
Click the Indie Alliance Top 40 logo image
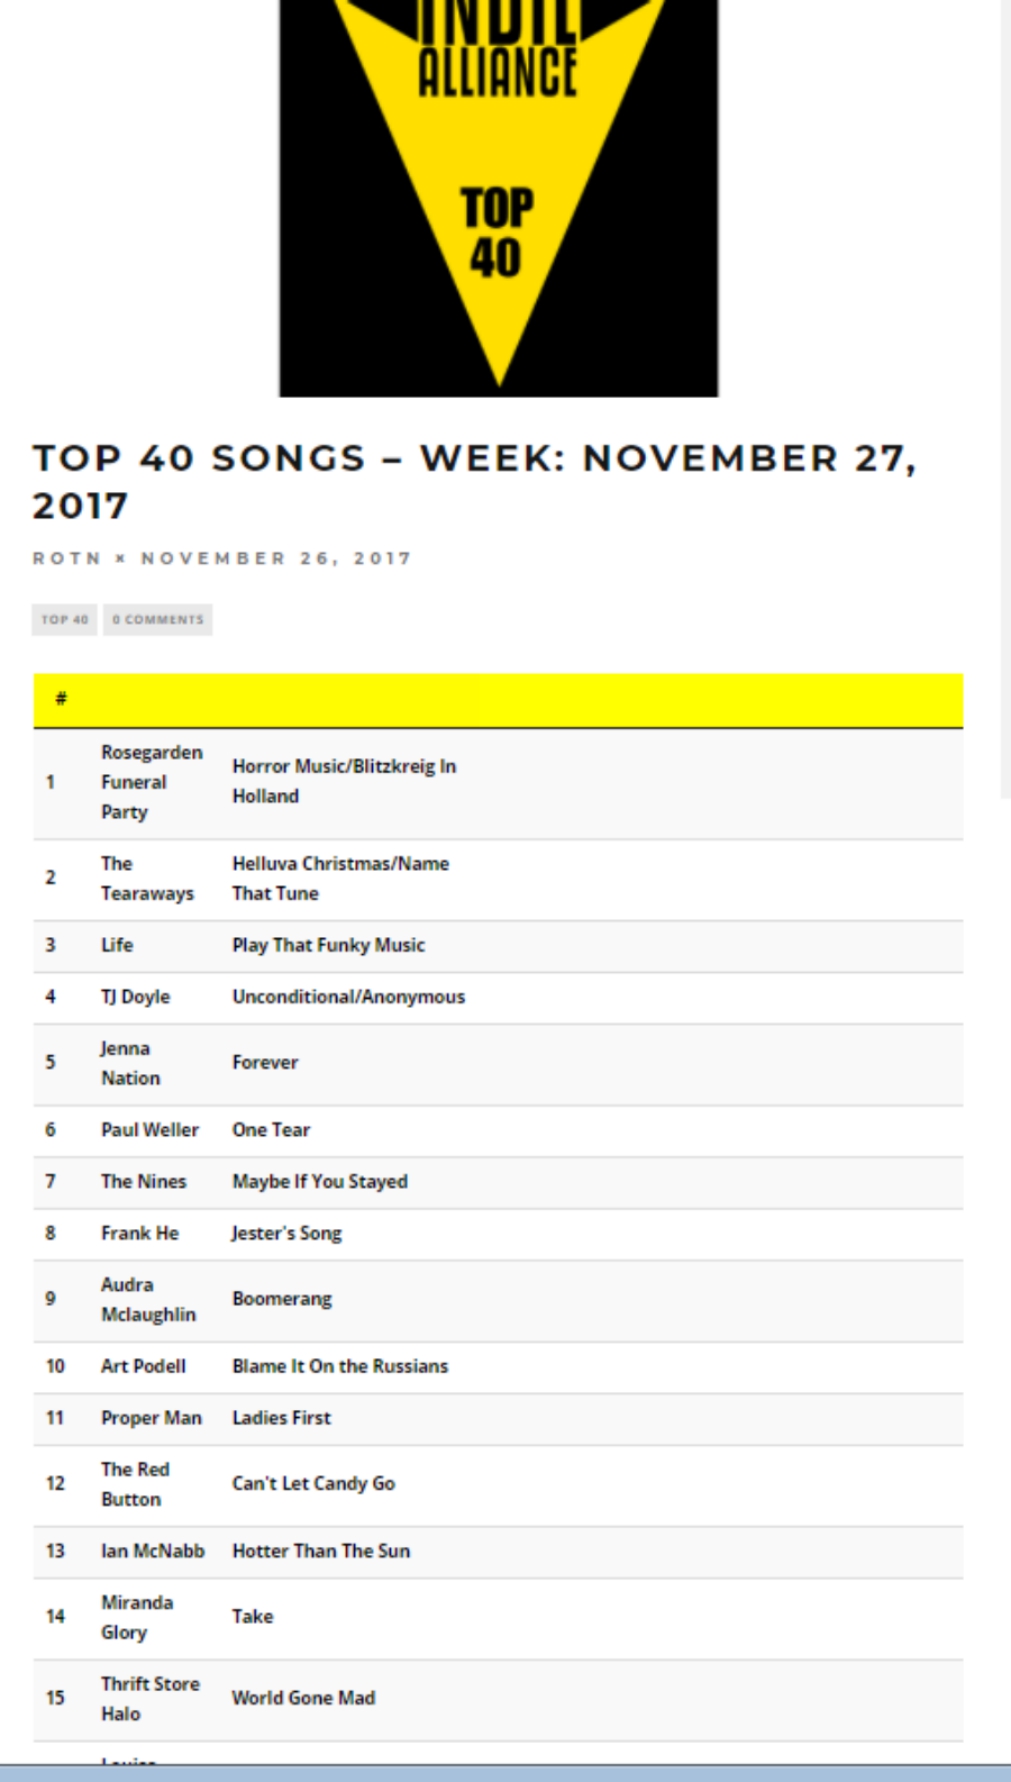pos(498,198)
